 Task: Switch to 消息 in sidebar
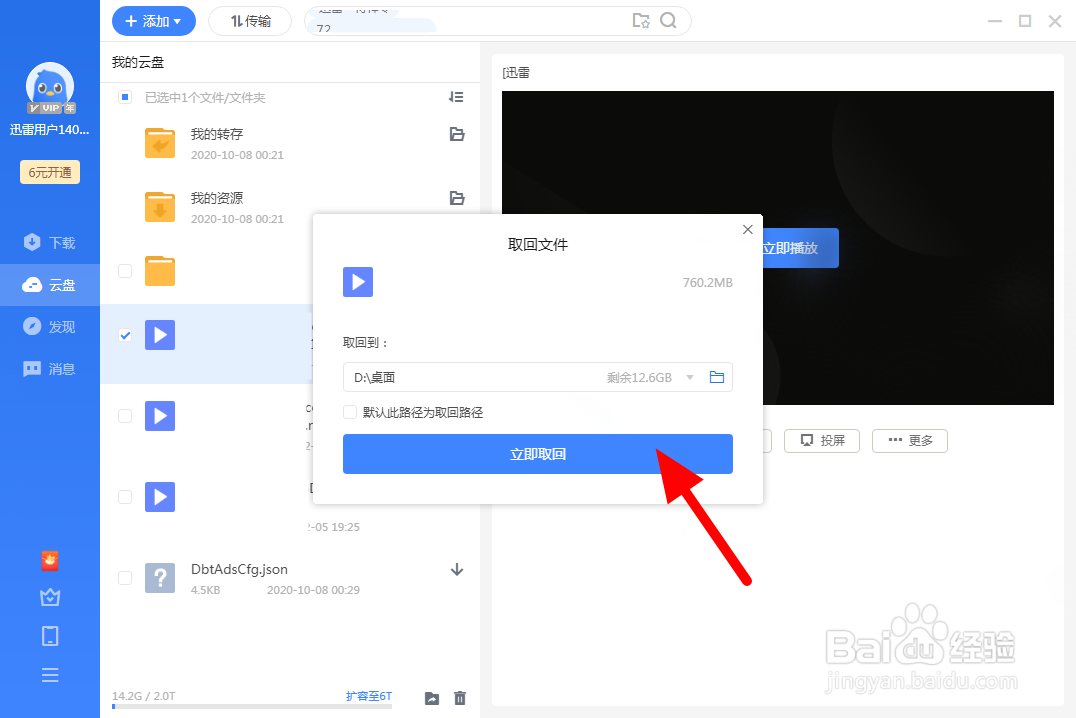pyautogui.click(x=49, y=369)
